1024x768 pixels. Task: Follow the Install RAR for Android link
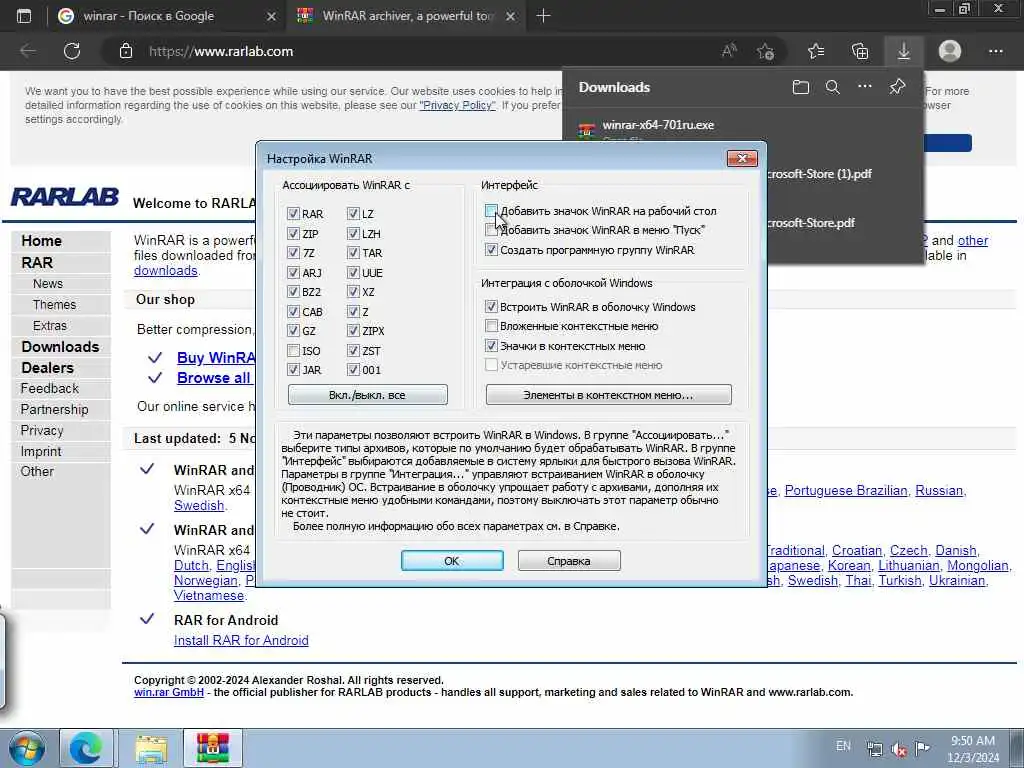[241, 640]
